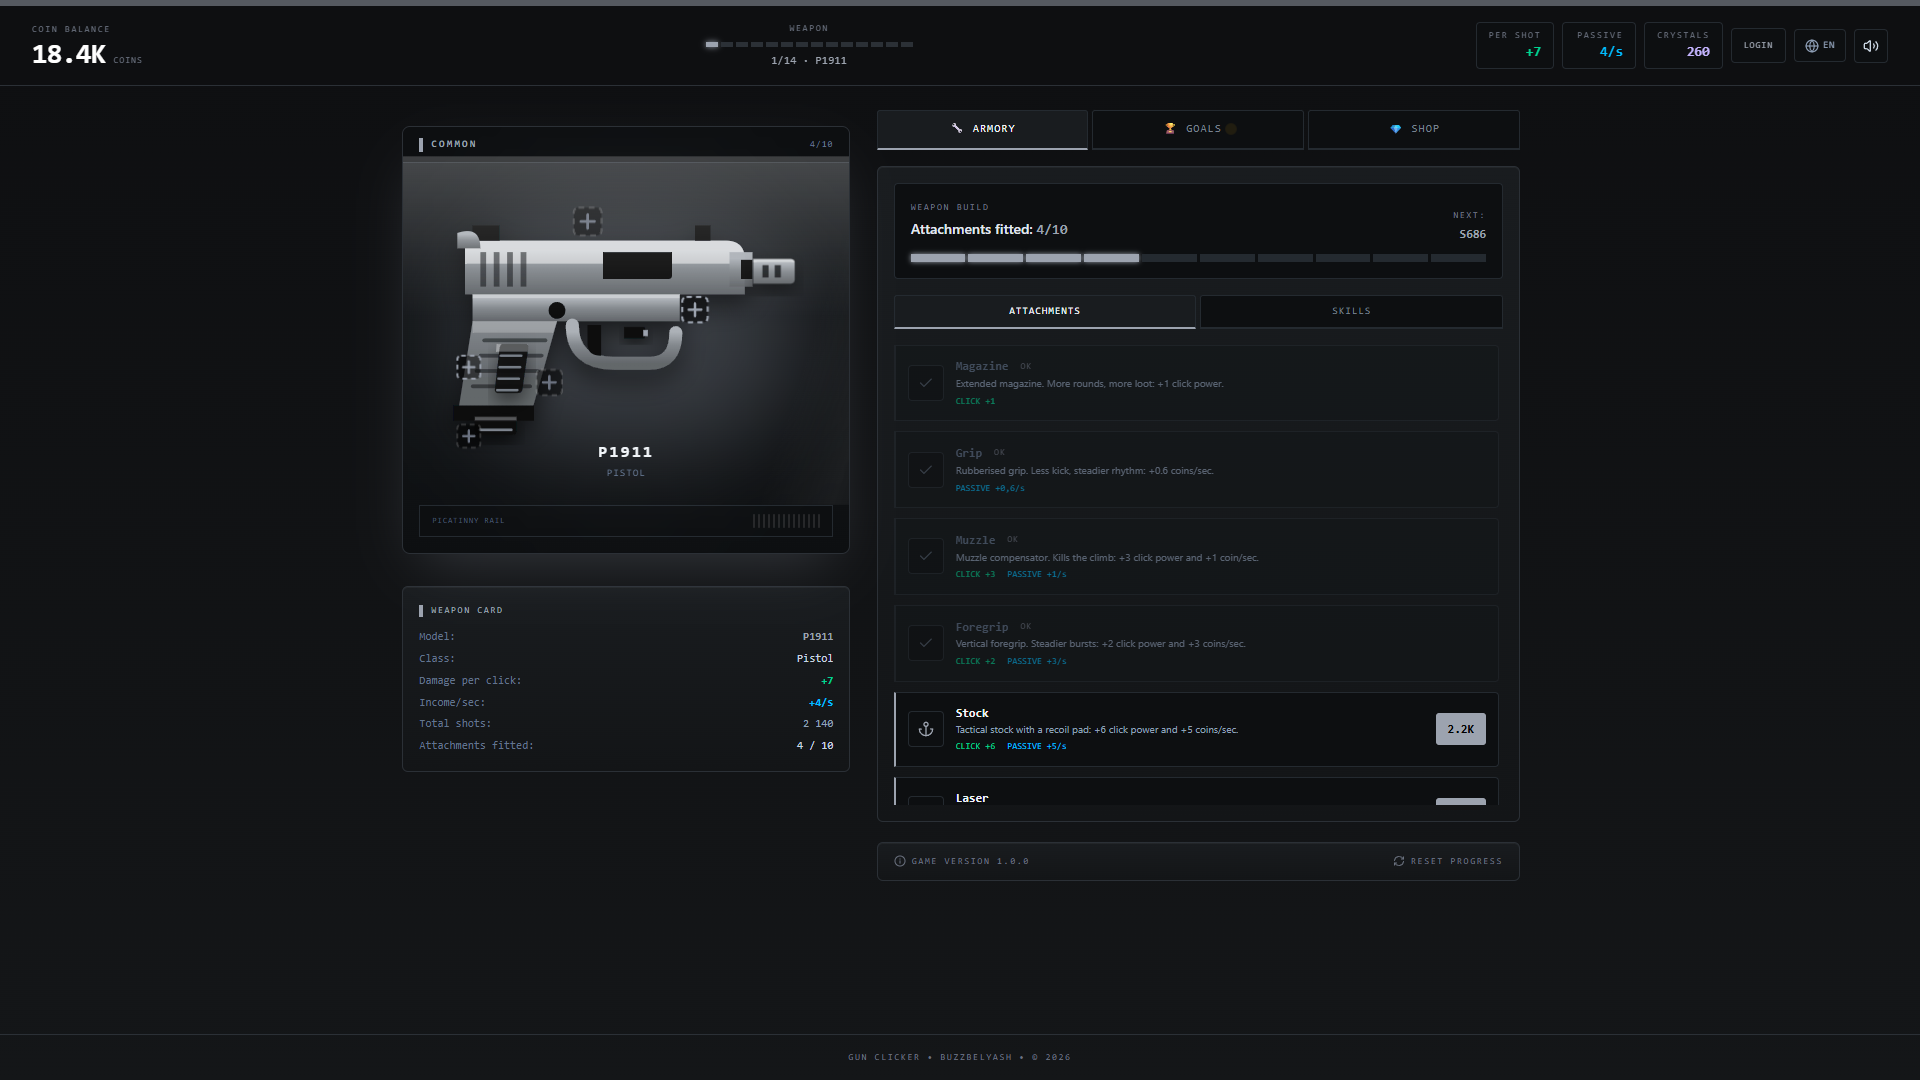The image size is (1920, 1080).
Task: Click the Game Version info icon
Action: 900,861
